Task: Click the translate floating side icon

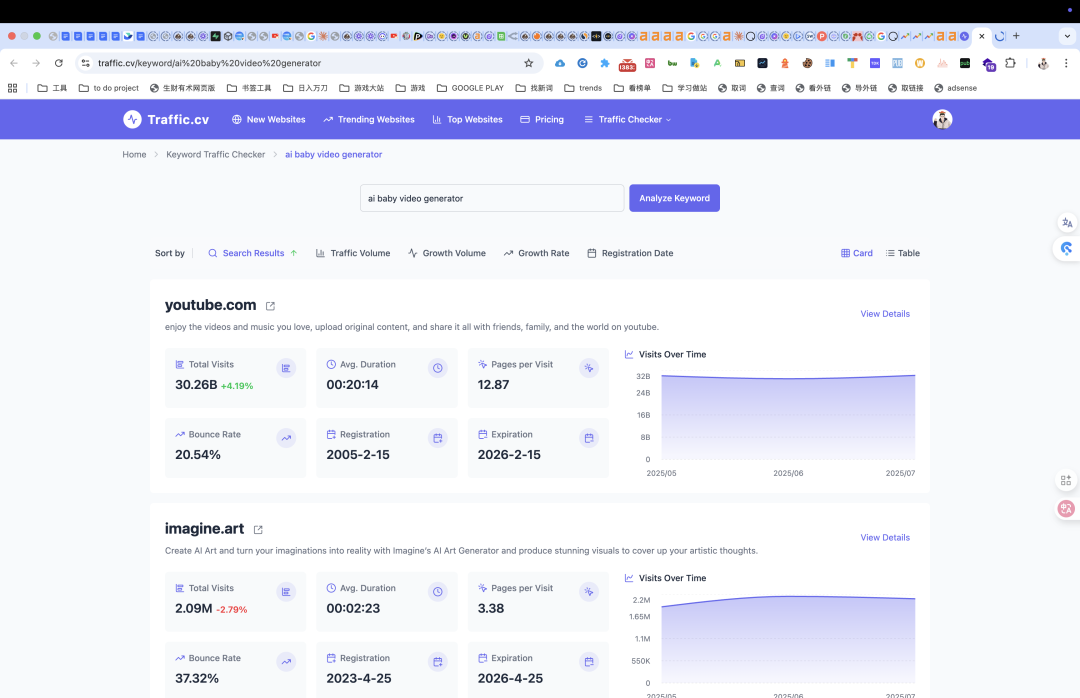Action: click(x=1067, y=223)
